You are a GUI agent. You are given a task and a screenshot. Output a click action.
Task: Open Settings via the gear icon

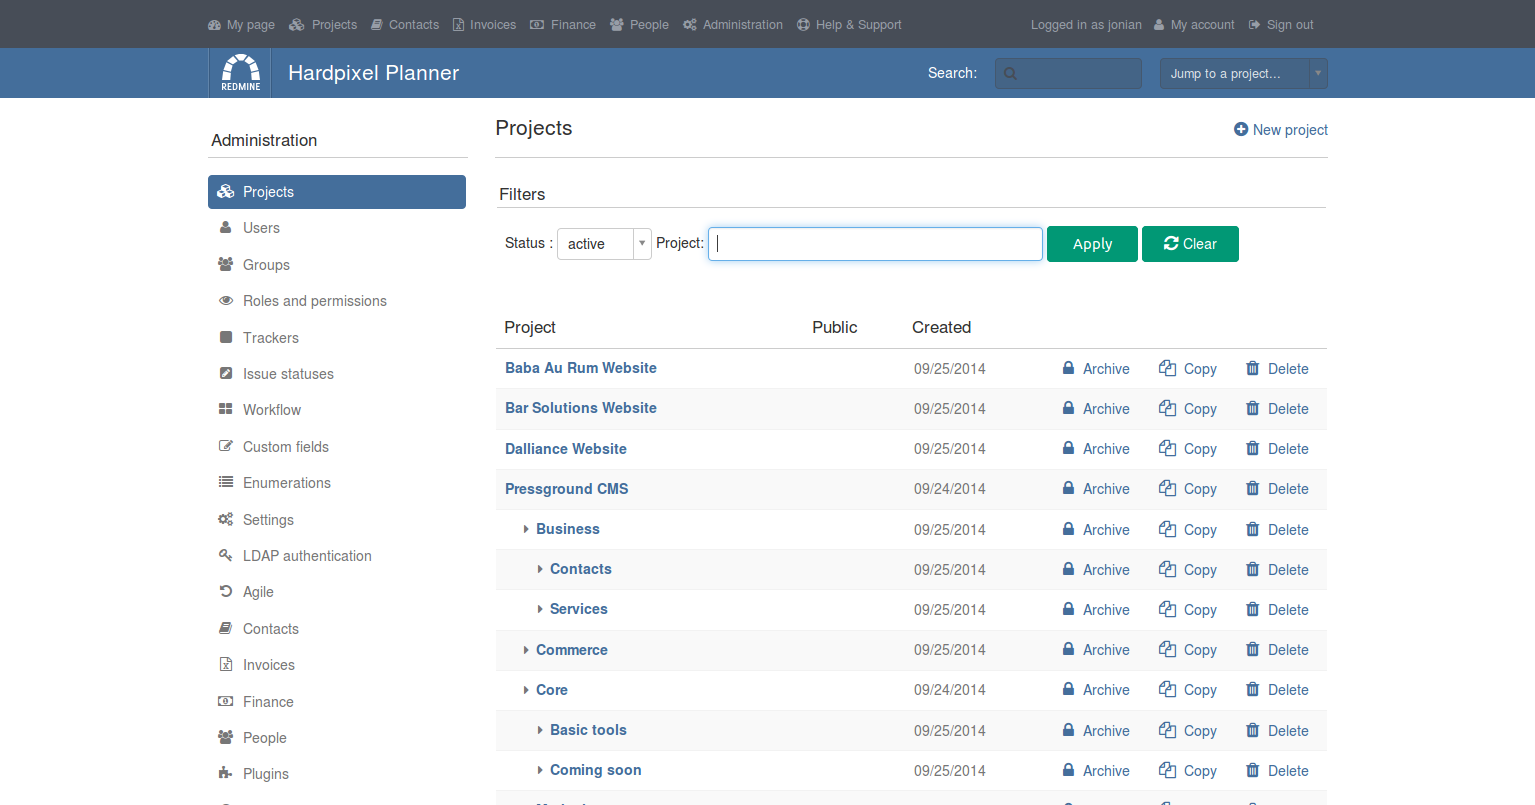tap(226, 519)
